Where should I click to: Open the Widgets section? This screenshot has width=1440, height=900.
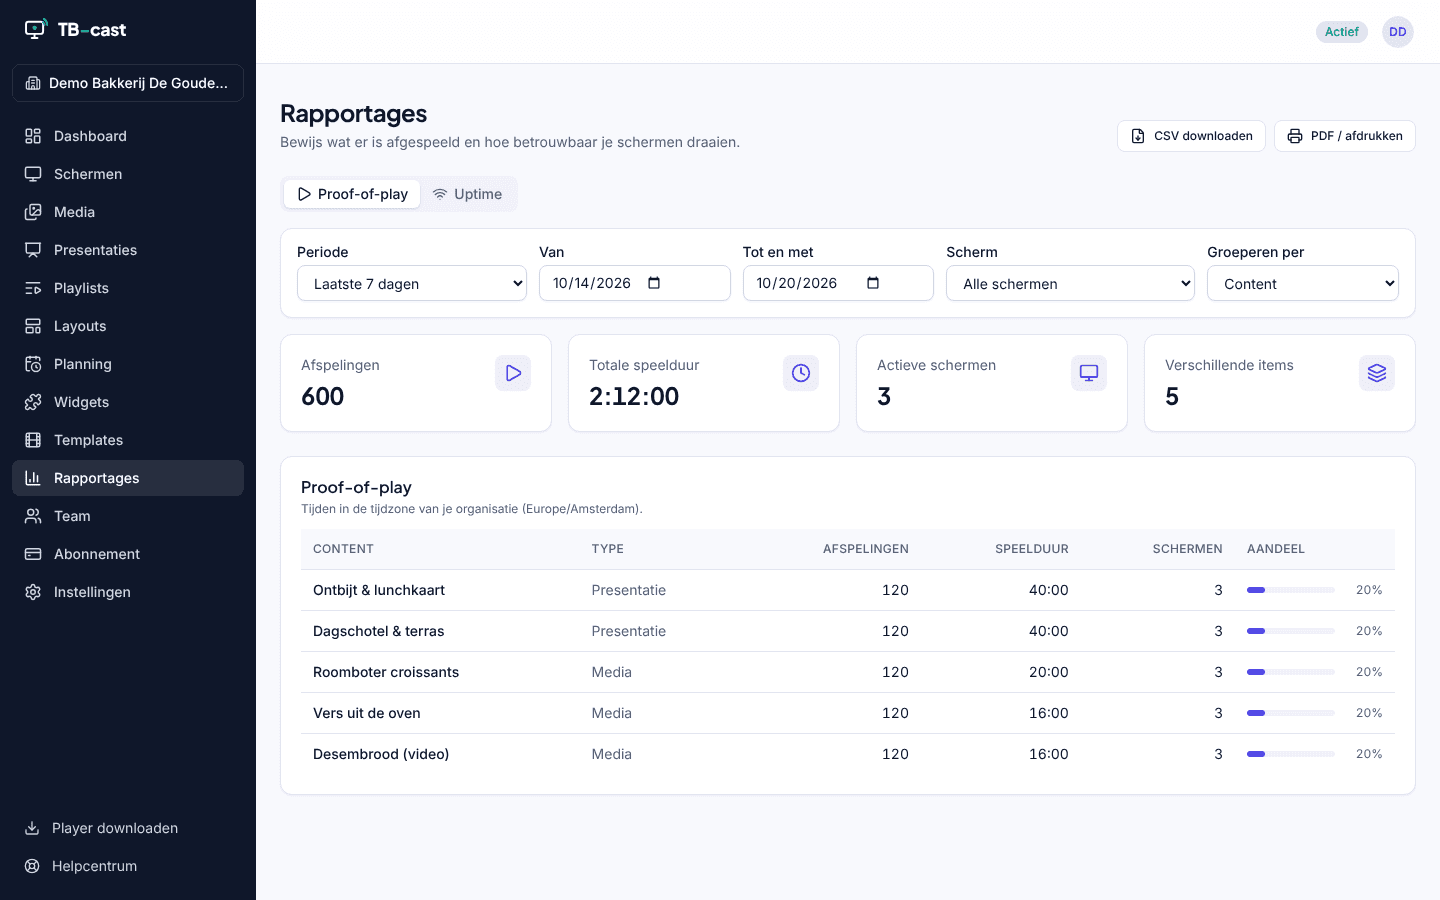click(x=128, y=402)
